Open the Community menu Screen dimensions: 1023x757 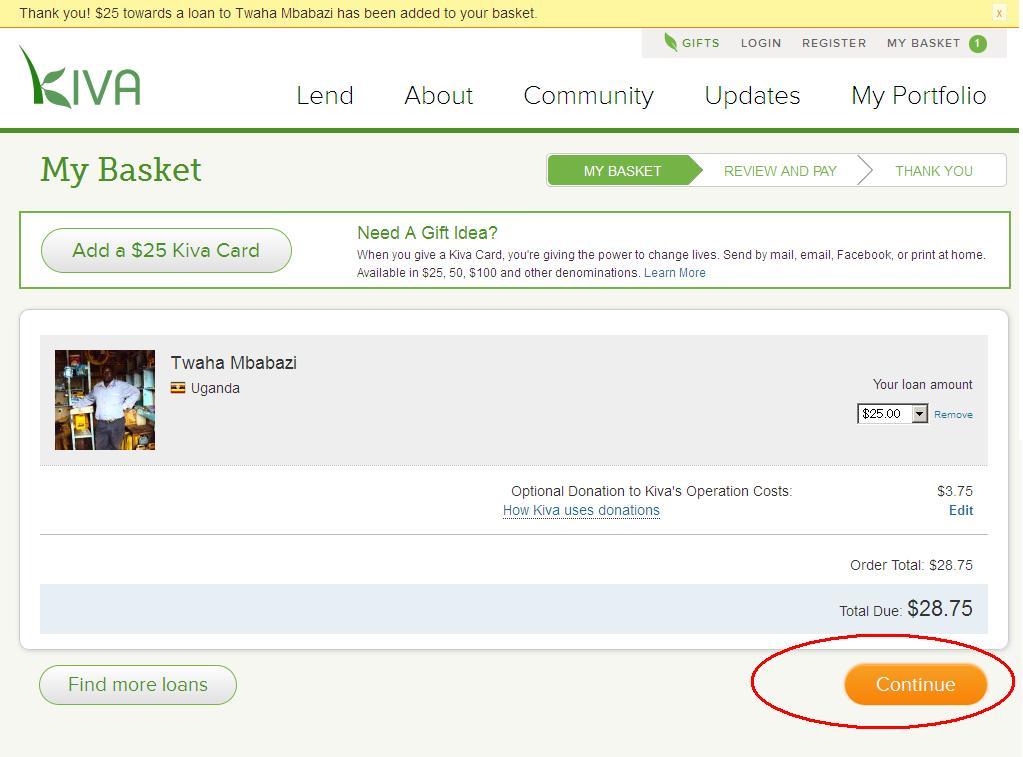tap(588, 96)
